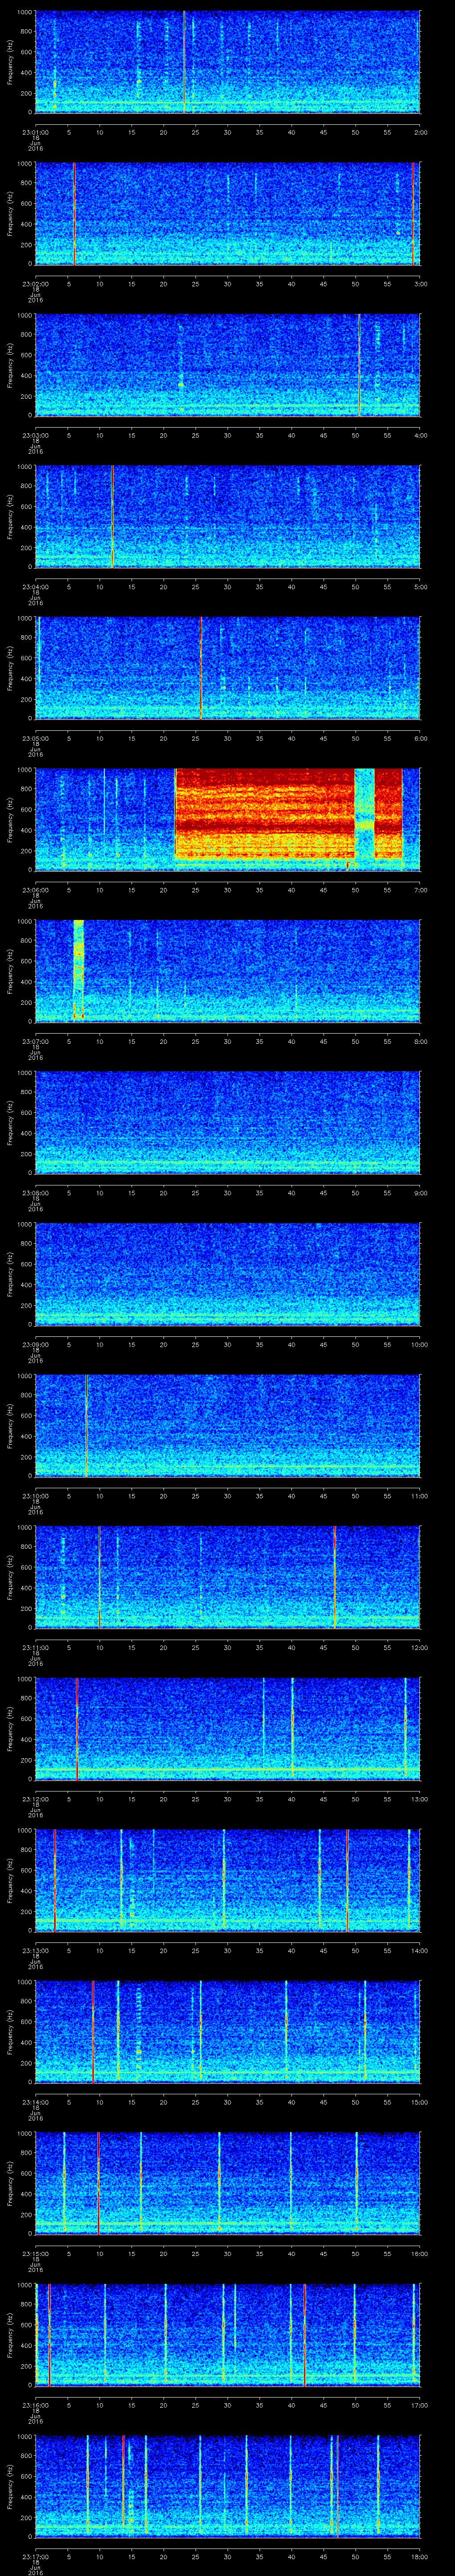Click the 2:00 end time label
455x2576 pixels.
tap(420, 132)
